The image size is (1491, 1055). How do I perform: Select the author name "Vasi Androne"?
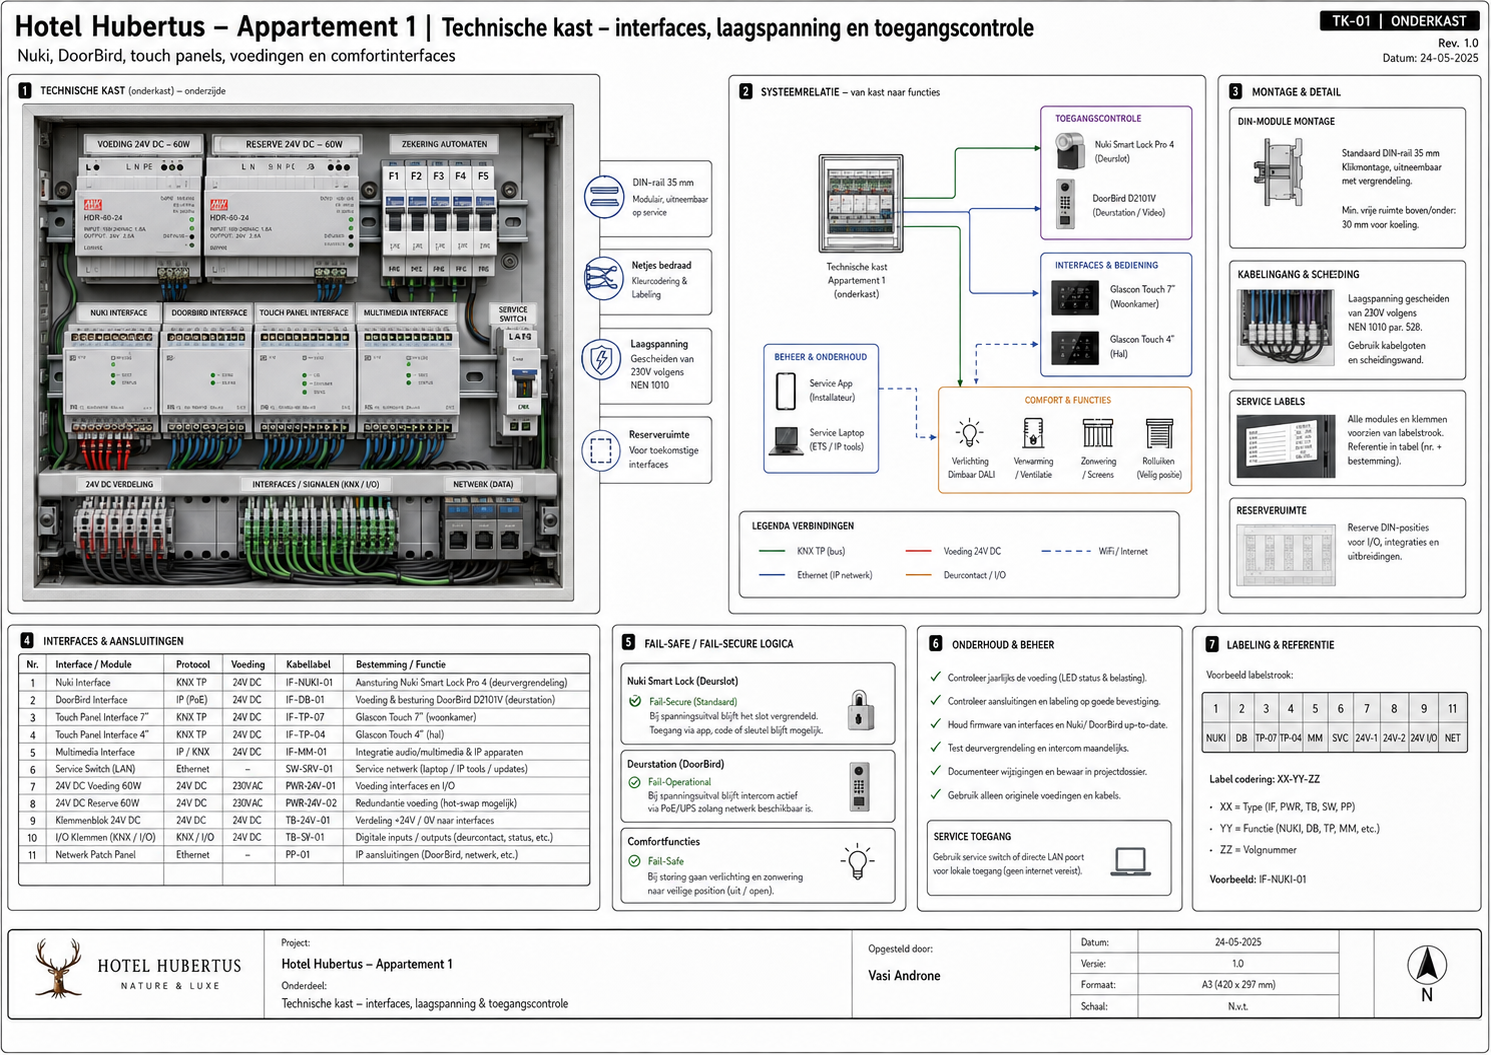(904, 976)
